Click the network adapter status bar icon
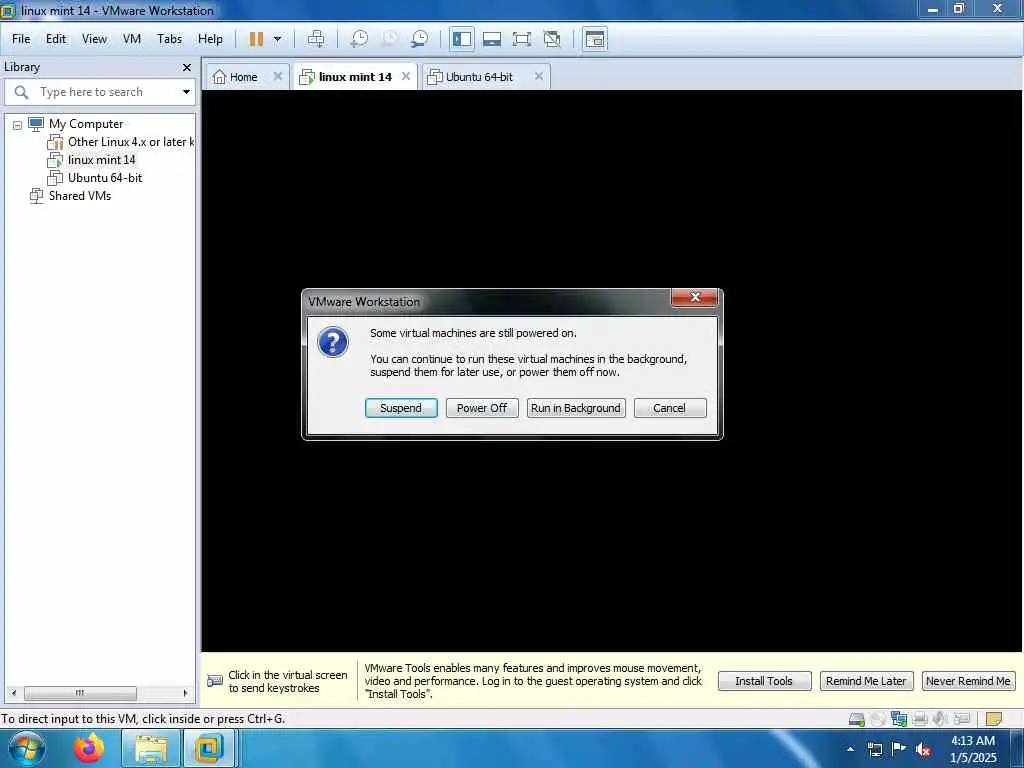1024x768 pixels. point(899,720)
